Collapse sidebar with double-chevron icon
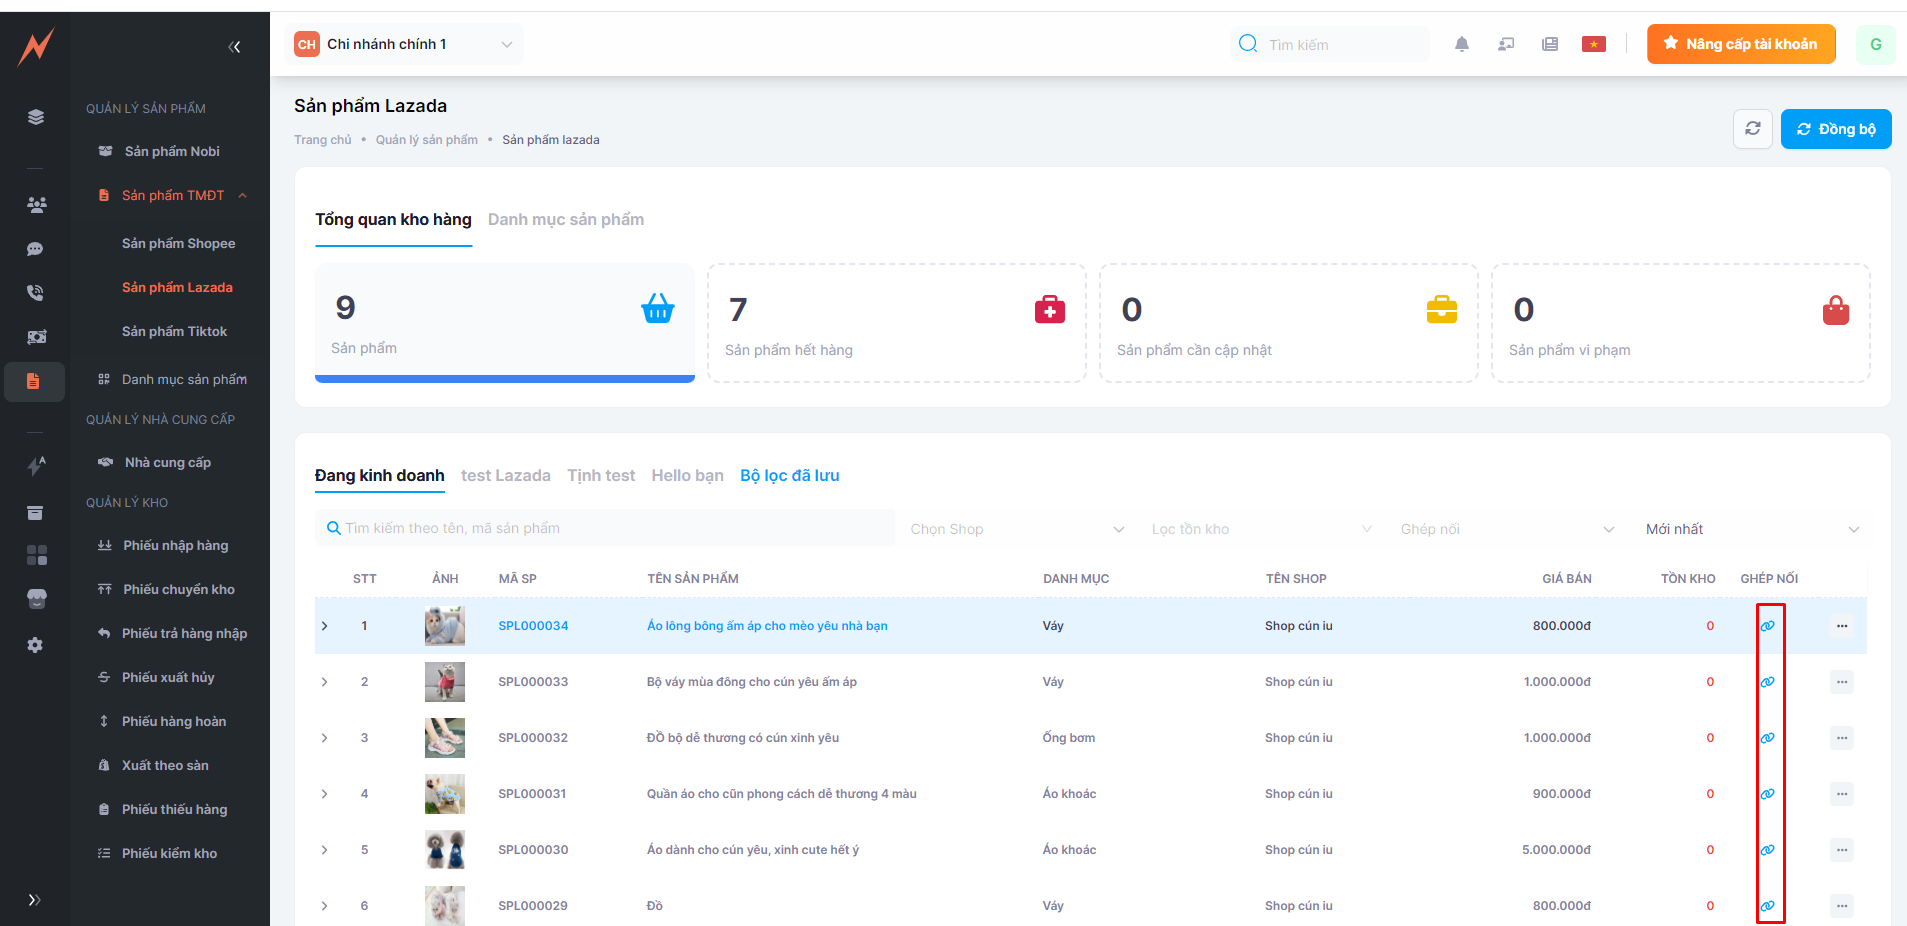This screenshot has height=926, width=1907. pyautogui.click(x=234, y=47)
